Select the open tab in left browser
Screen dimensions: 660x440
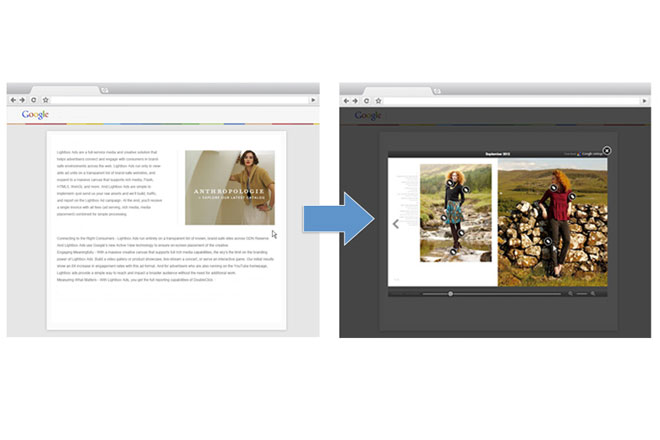pos(64,90)
